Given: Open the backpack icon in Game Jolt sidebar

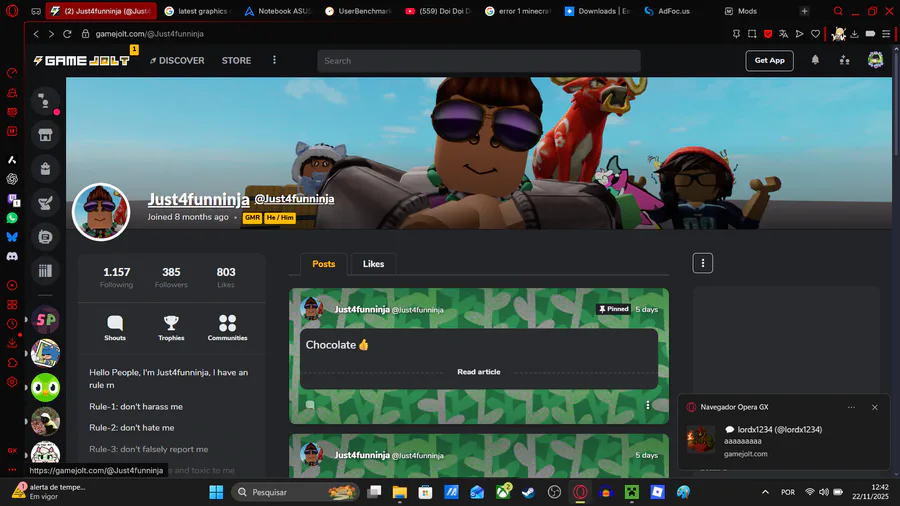Looking at the screenshot, I should pyautogui.click(x=45, y=169).
